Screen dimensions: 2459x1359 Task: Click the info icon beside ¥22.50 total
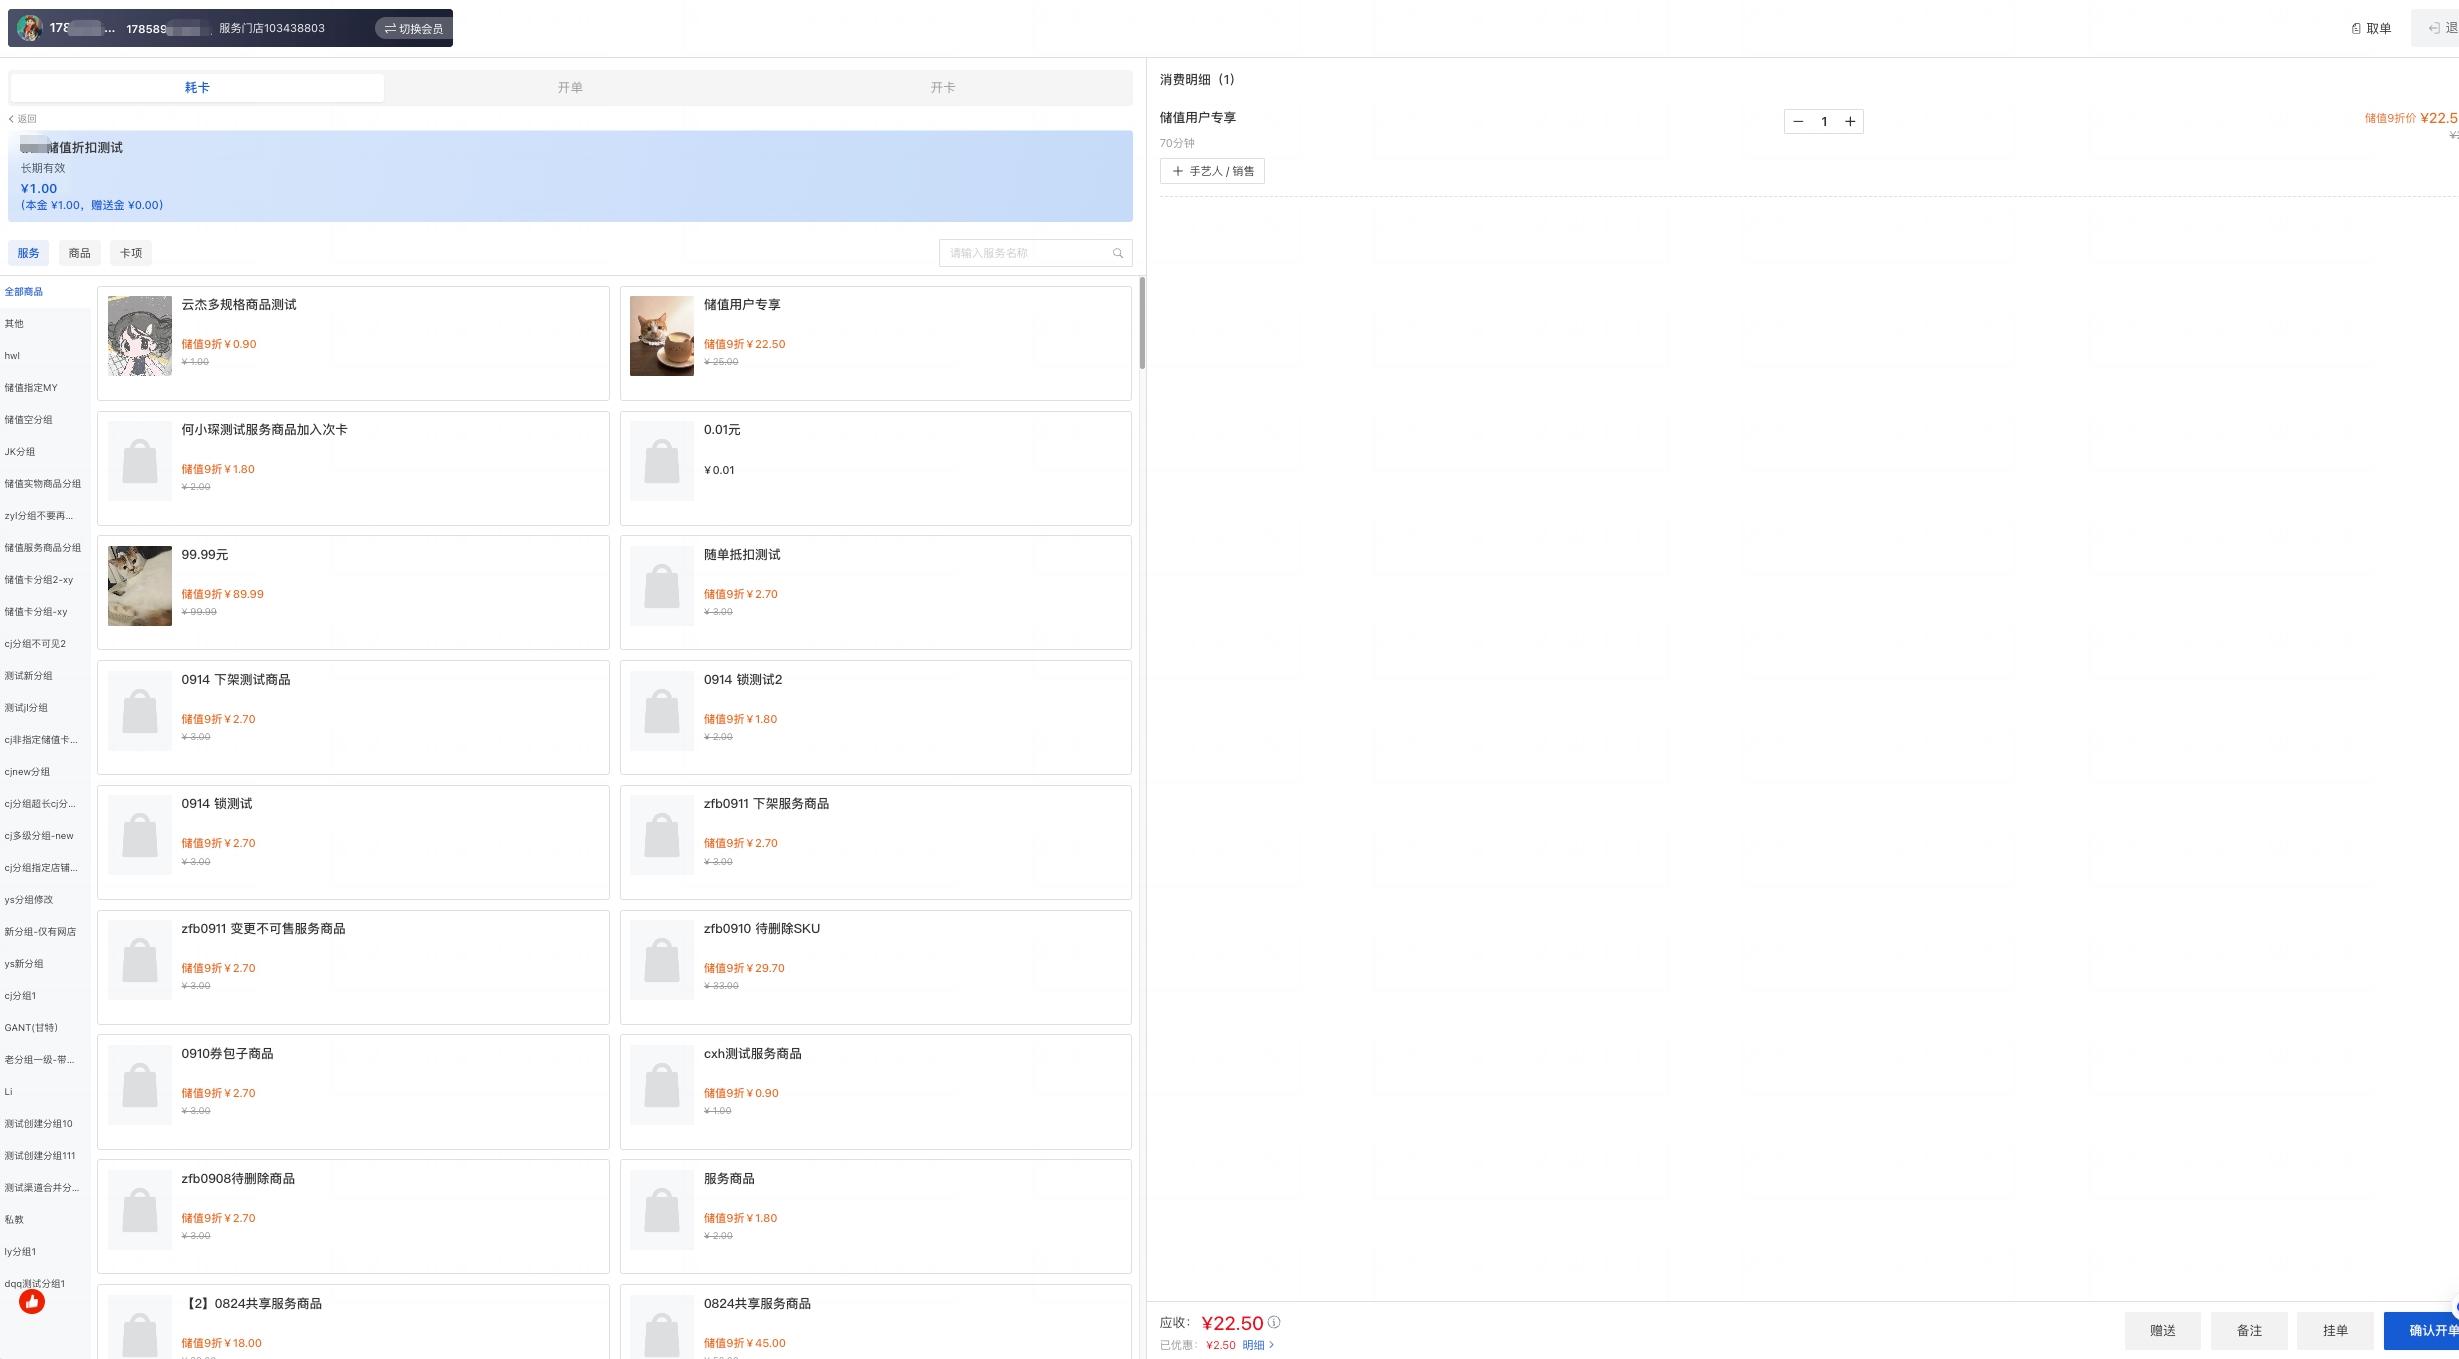coord(1274,1322)
